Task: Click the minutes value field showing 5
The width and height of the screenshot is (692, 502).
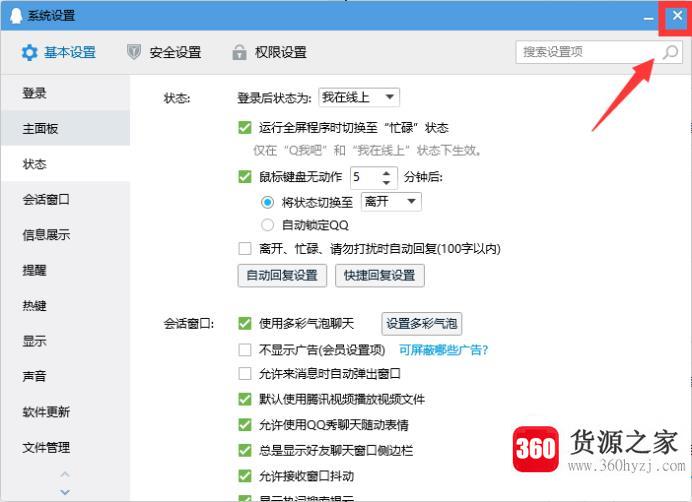Action: (364, 177)
